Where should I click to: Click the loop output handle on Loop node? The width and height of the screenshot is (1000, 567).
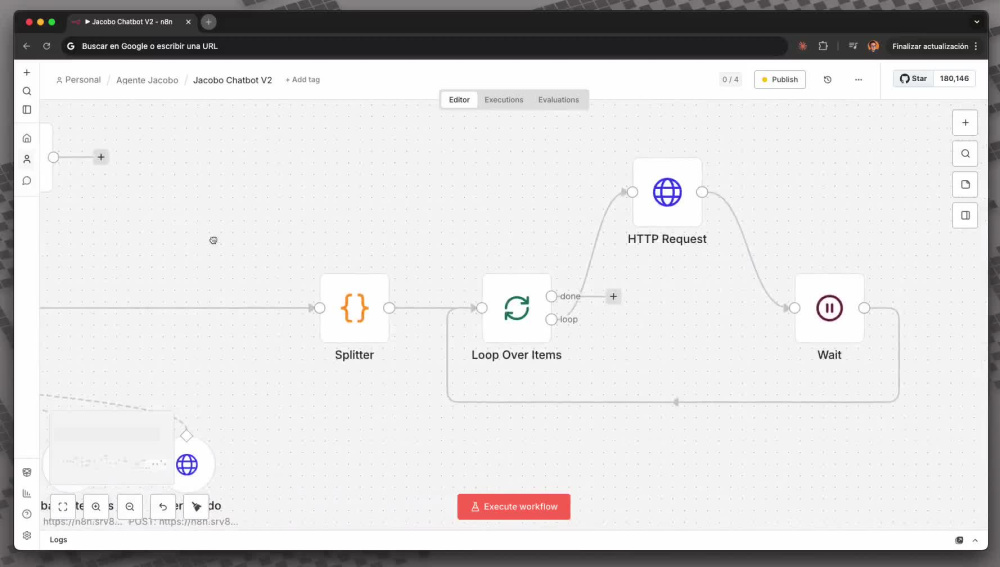pos(551,319)
